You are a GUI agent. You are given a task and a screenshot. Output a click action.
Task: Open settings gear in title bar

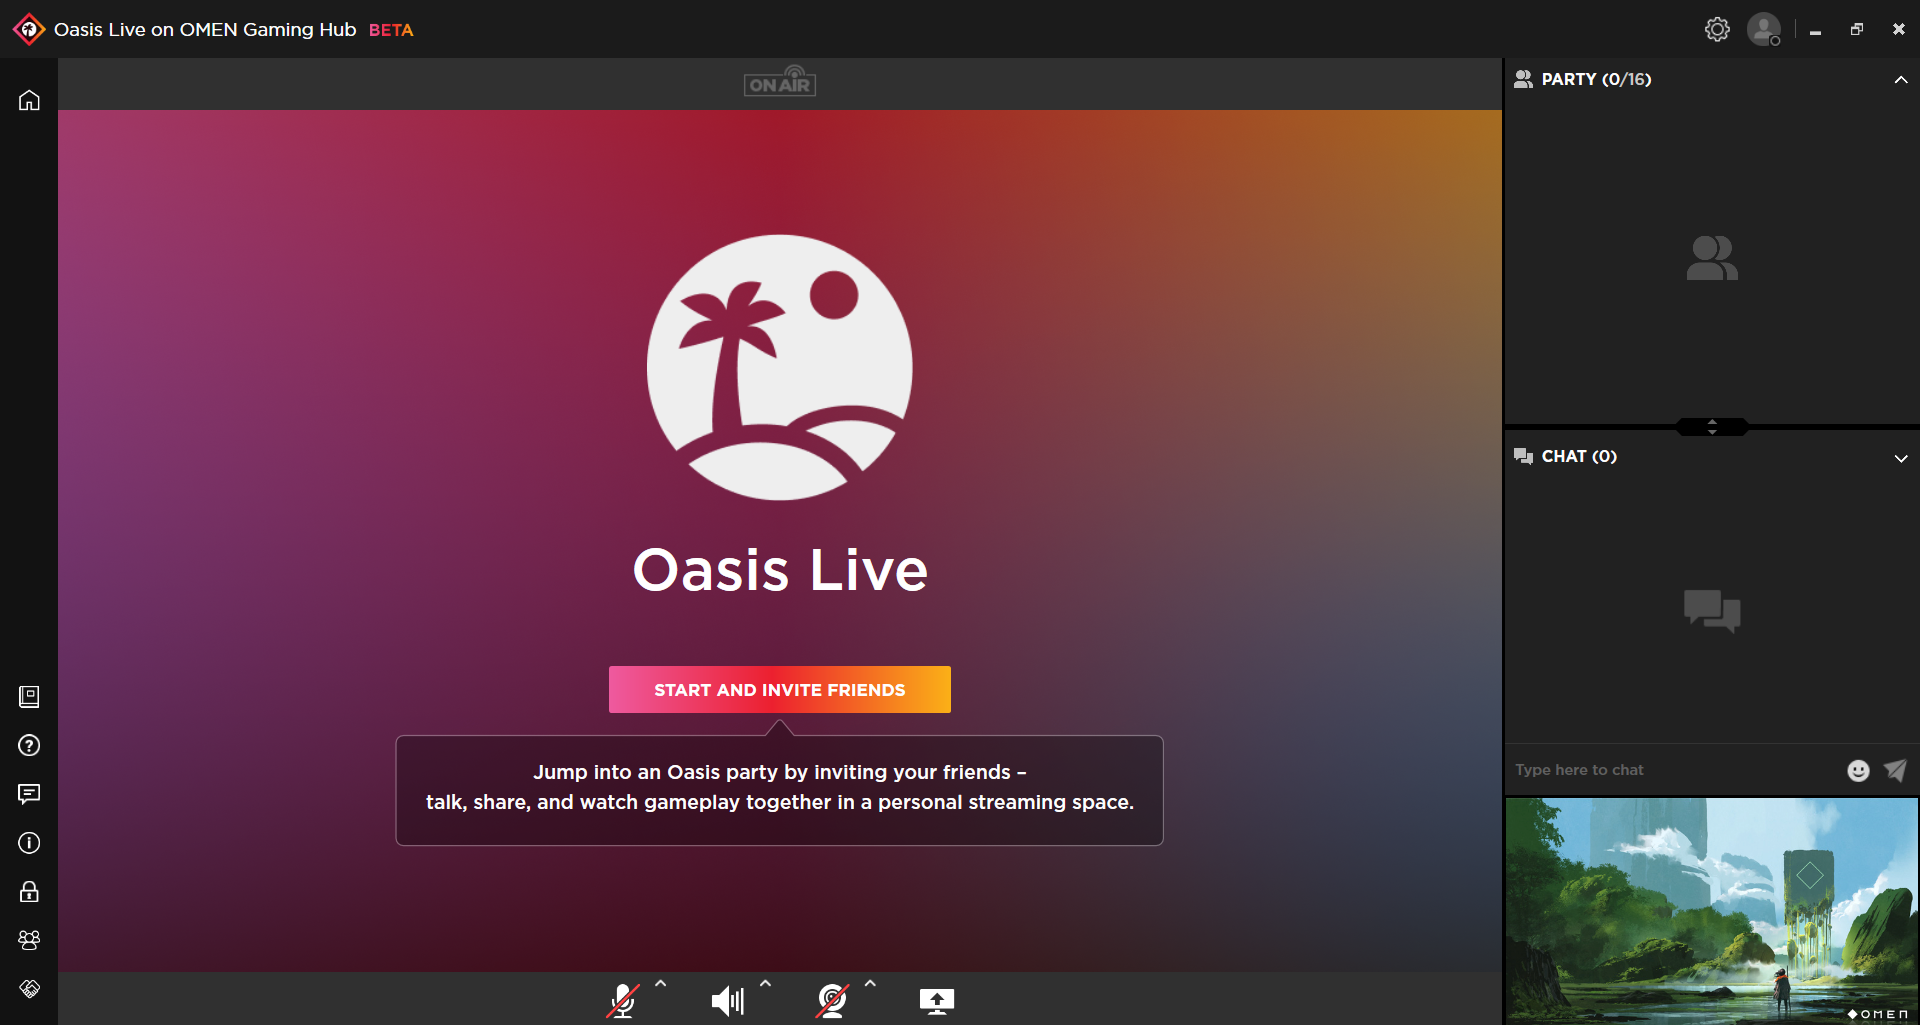tap(1717, 30)
